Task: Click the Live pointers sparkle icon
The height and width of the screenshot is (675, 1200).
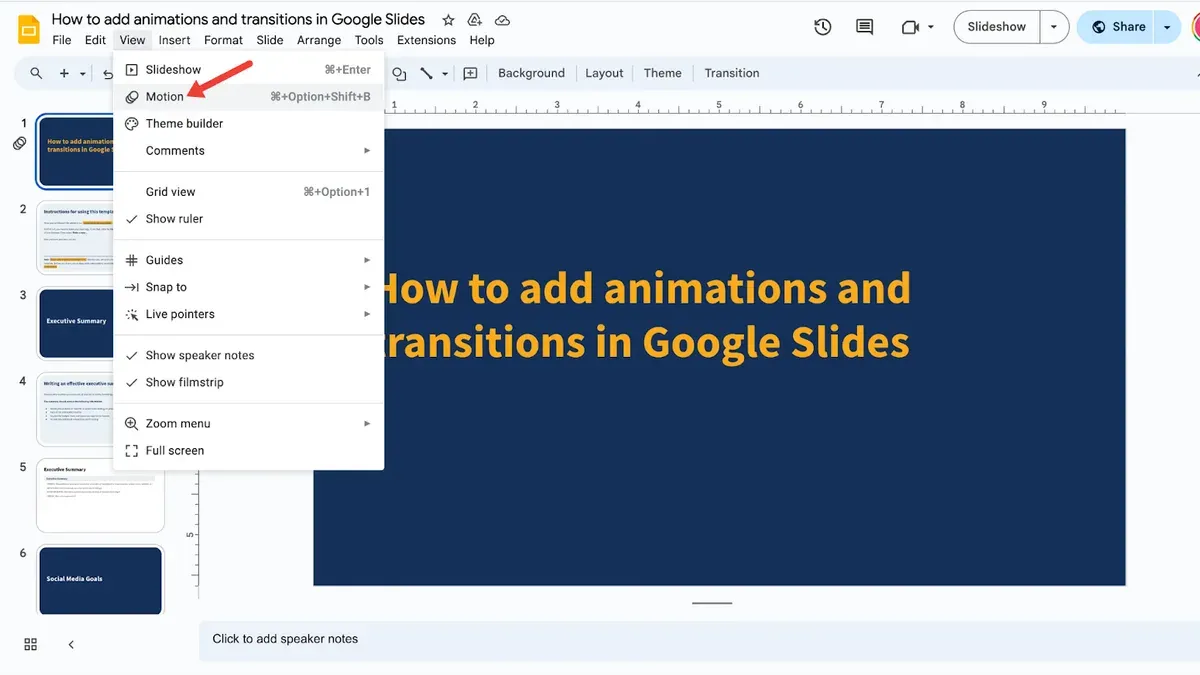Action: point(131,314)
